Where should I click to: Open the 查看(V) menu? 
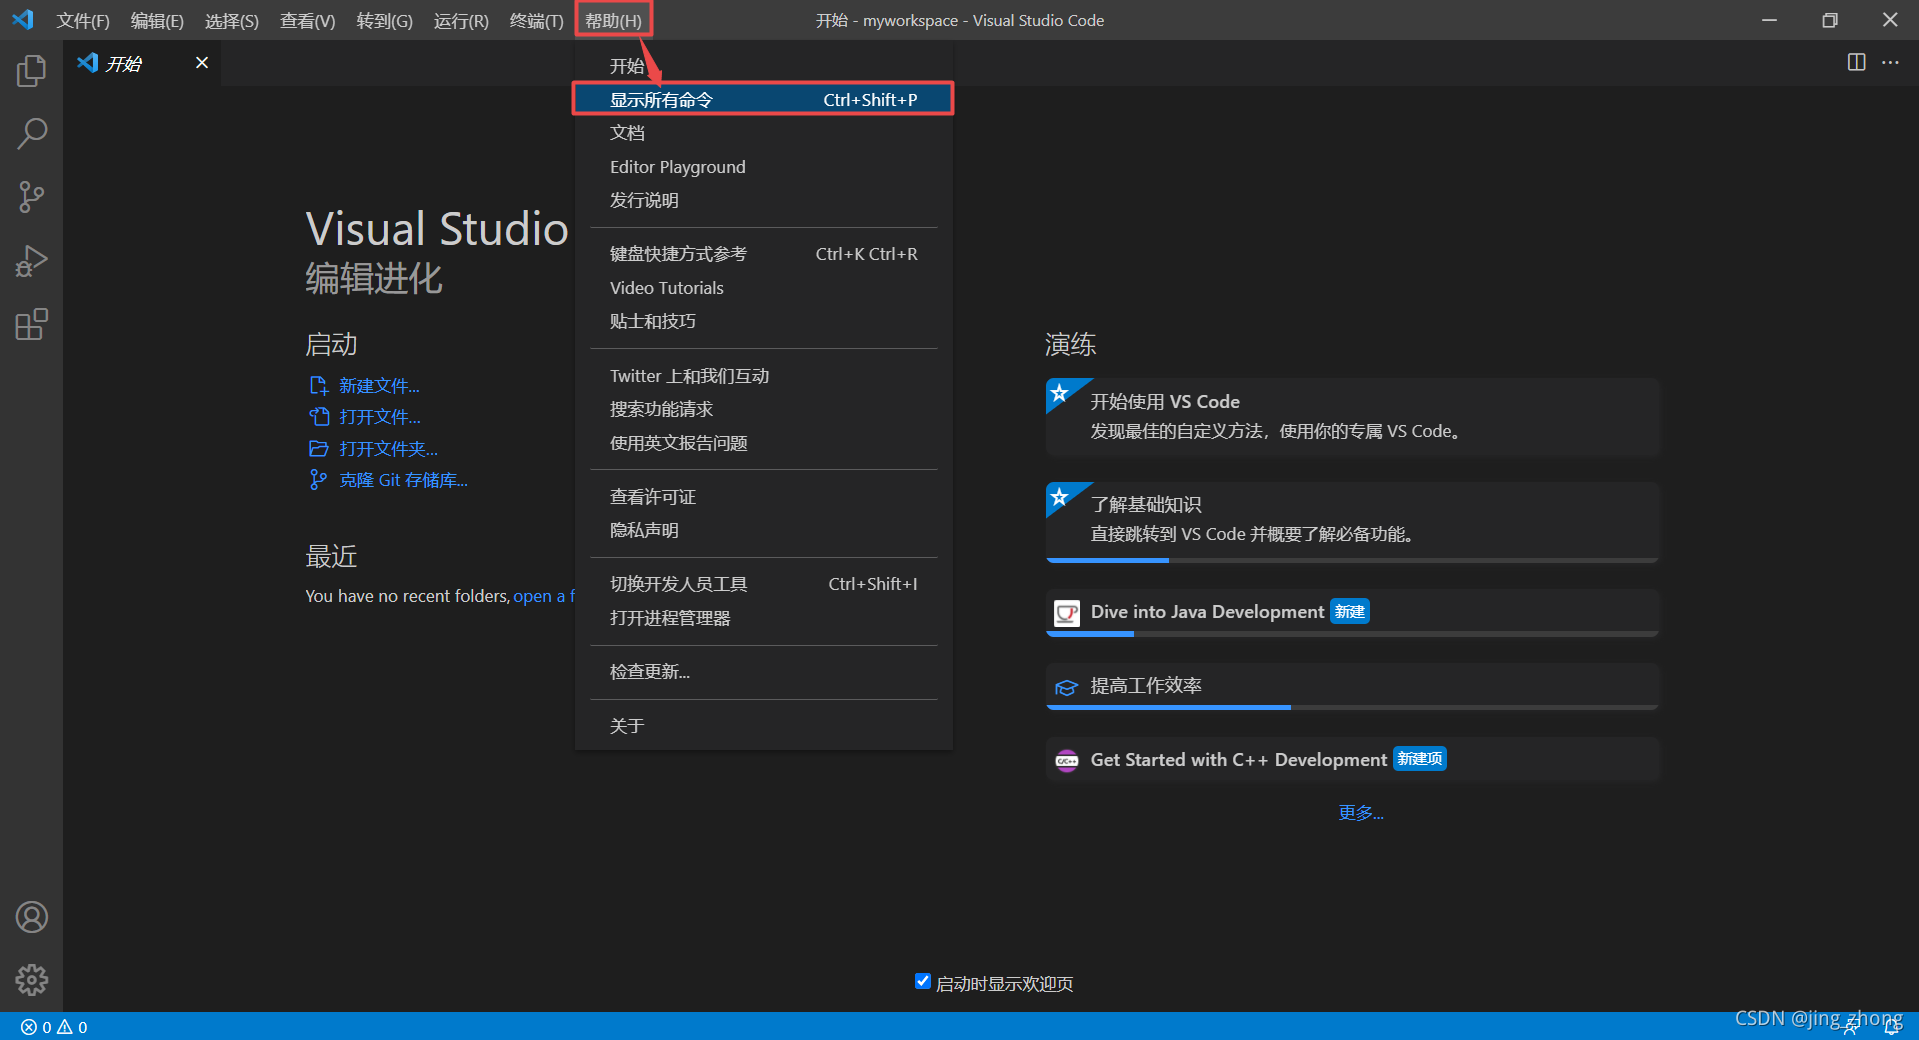[308, 20]
